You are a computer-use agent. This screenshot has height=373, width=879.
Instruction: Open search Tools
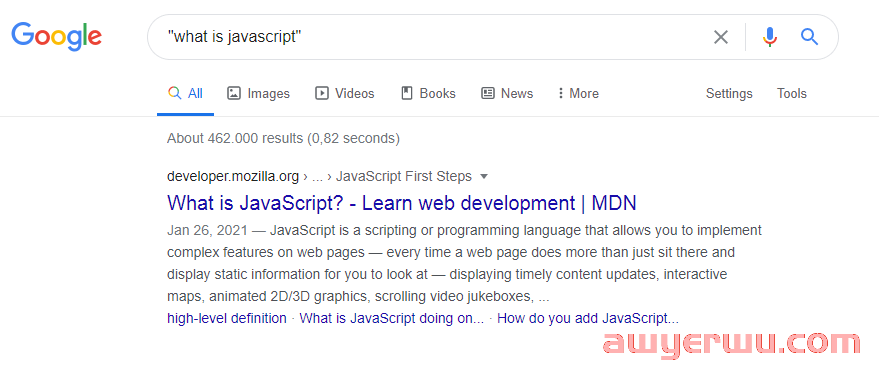click(792, 94)
